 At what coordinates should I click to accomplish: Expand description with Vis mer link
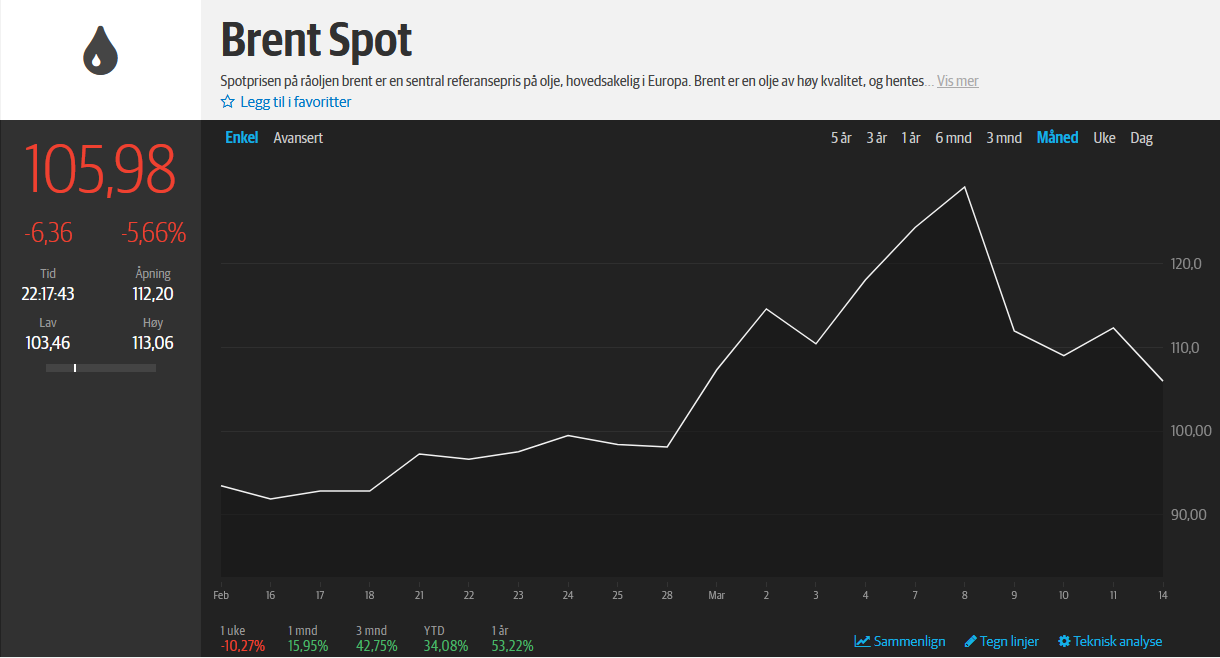tap(958, 81)
